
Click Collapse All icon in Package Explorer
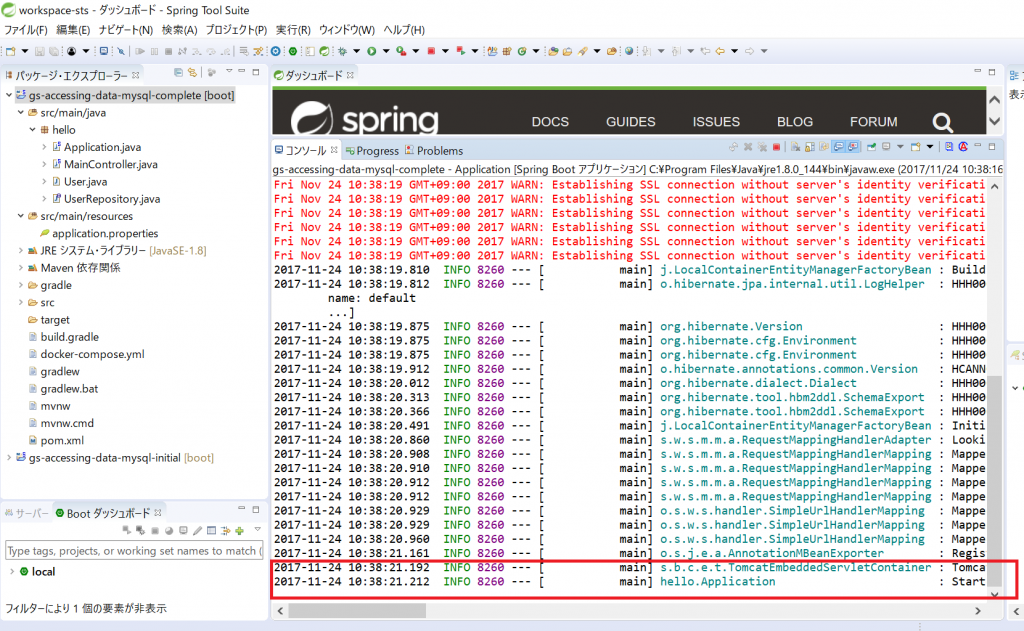178,73
